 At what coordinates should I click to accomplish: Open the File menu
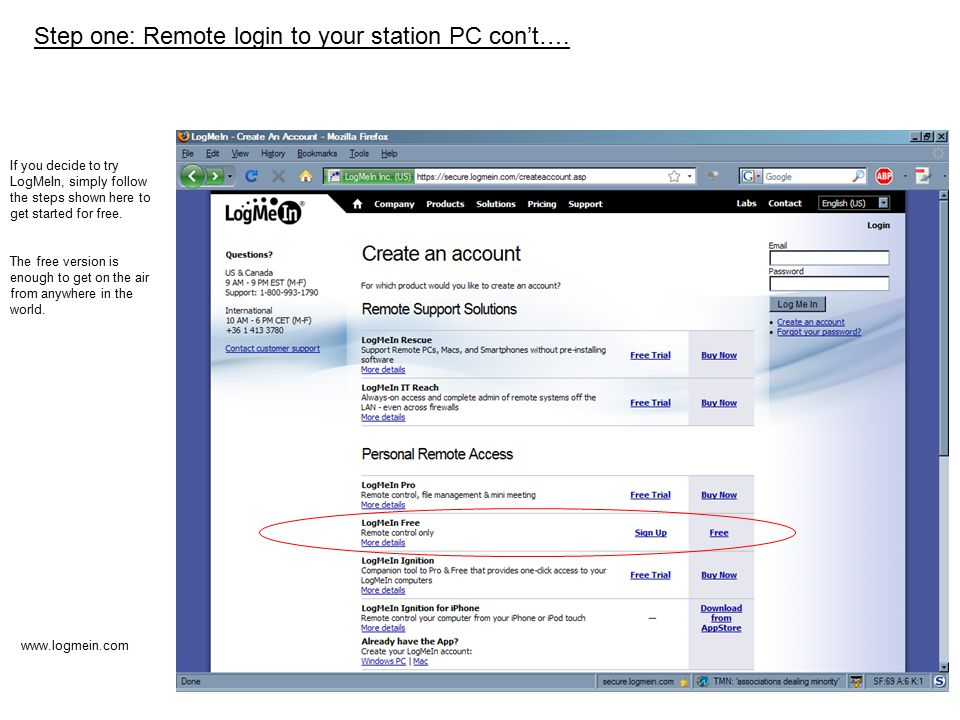click(x=187, y=154)
